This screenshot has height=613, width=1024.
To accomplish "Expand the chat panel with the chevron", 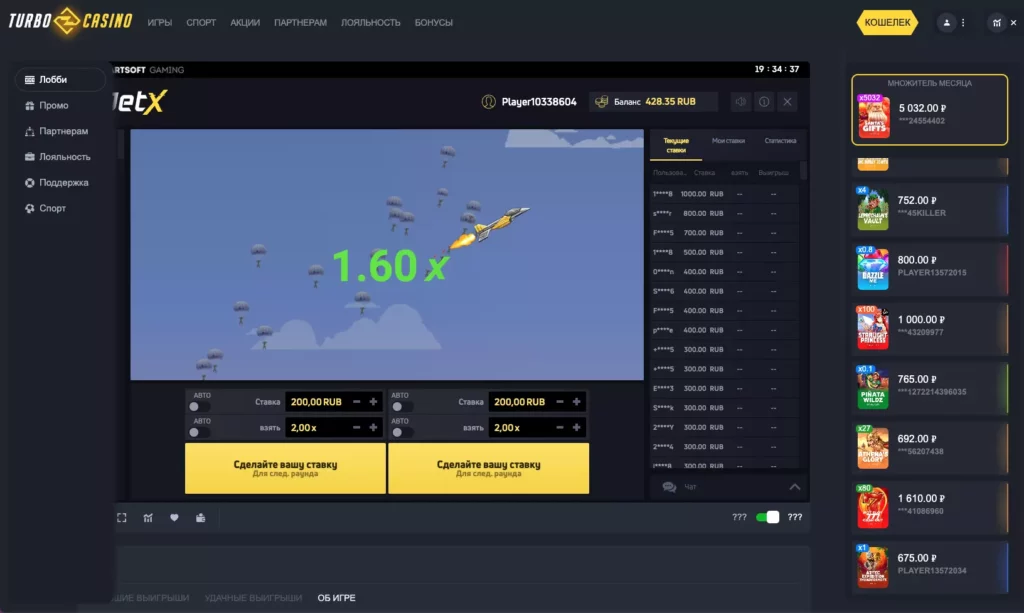I will tap(795, 487).
